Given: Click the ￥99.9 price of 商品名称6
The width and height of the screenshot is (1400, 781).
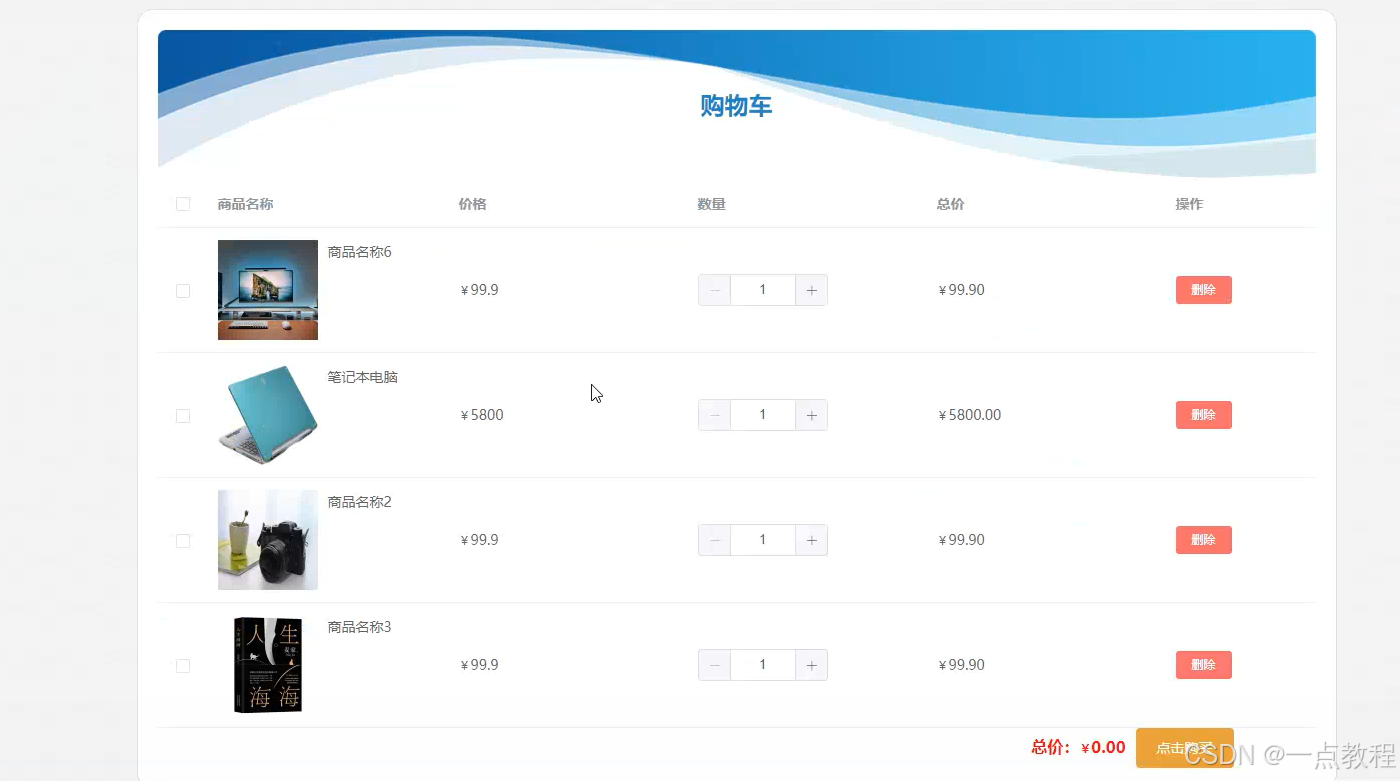Looking at the screenshot, I should pos(479,290).
